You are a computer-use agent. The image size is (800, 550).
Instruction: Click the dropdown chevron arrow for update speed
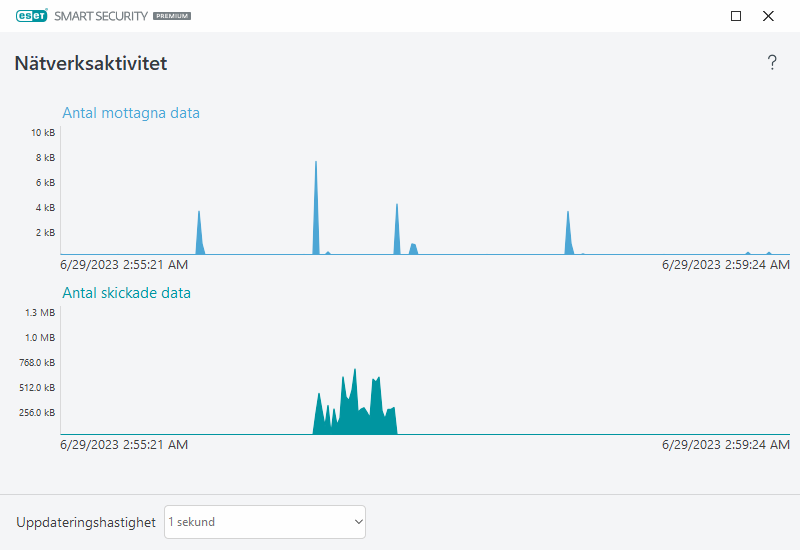(358, 522)
